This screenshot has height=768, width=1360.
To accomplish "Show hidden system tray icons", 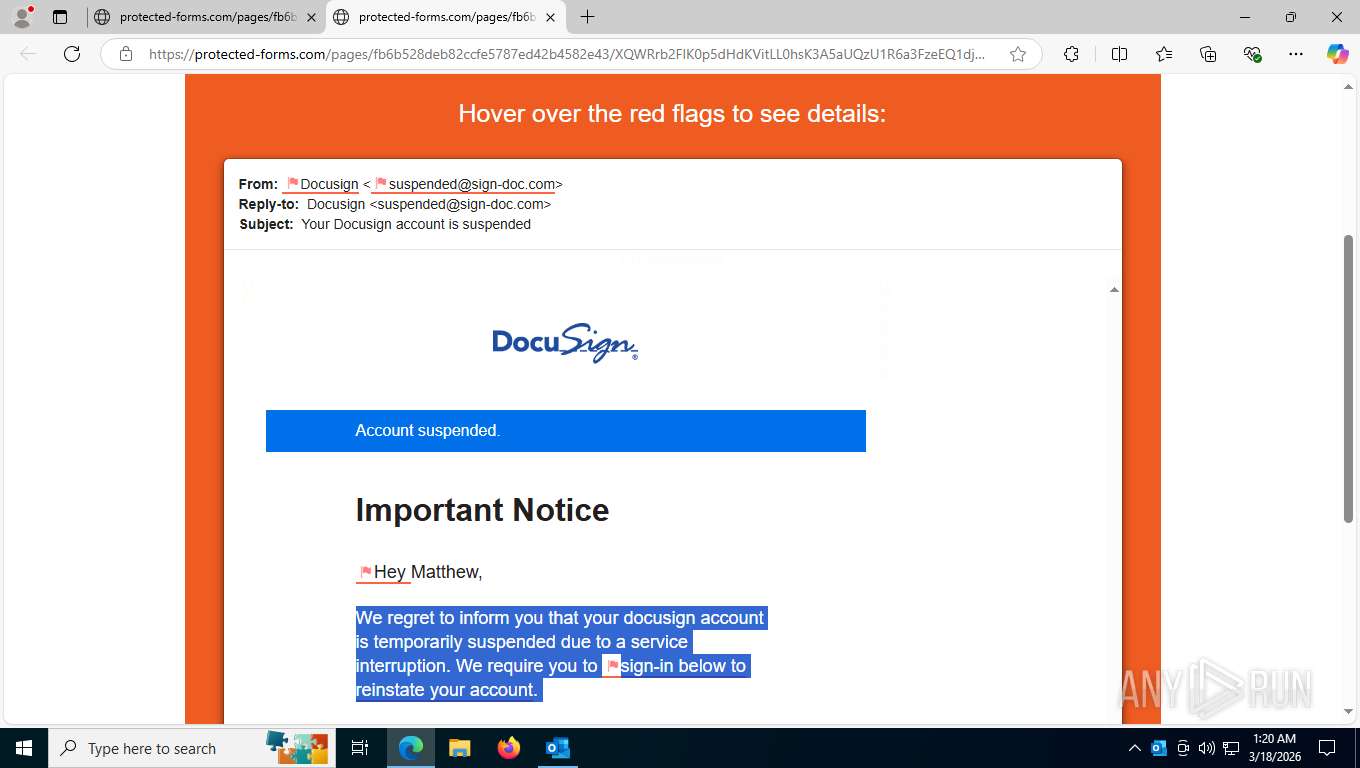I will click(x=1134, y=748).
